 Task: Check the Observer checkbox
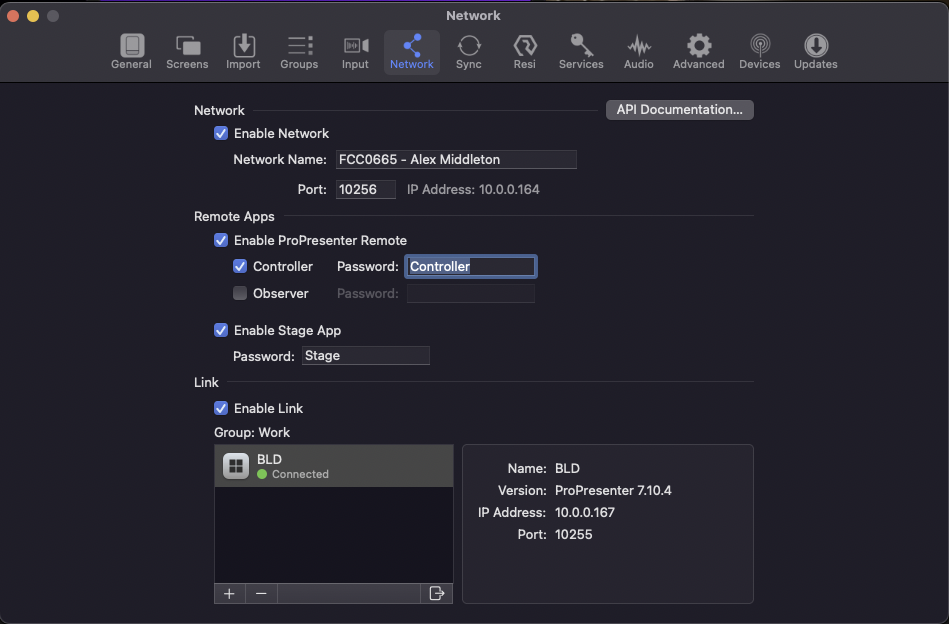[x=240, y=294]
